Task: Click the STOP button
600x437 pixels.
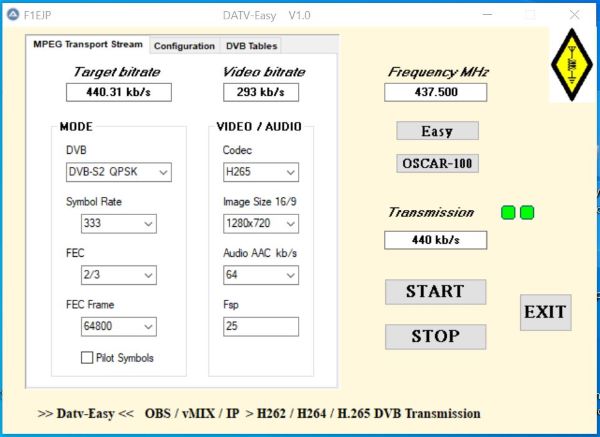Action: pos(435,337)
